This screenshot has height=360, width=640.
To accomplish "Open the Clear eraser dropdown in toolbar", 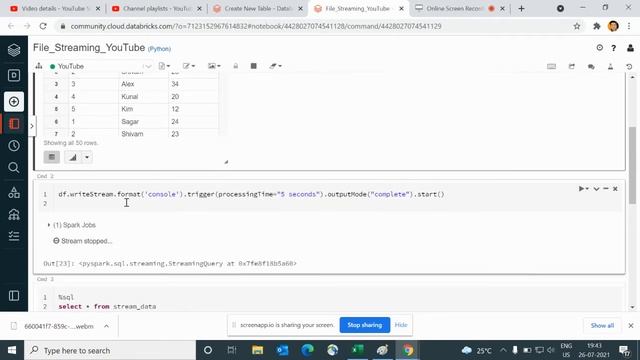I will (276, 66).
